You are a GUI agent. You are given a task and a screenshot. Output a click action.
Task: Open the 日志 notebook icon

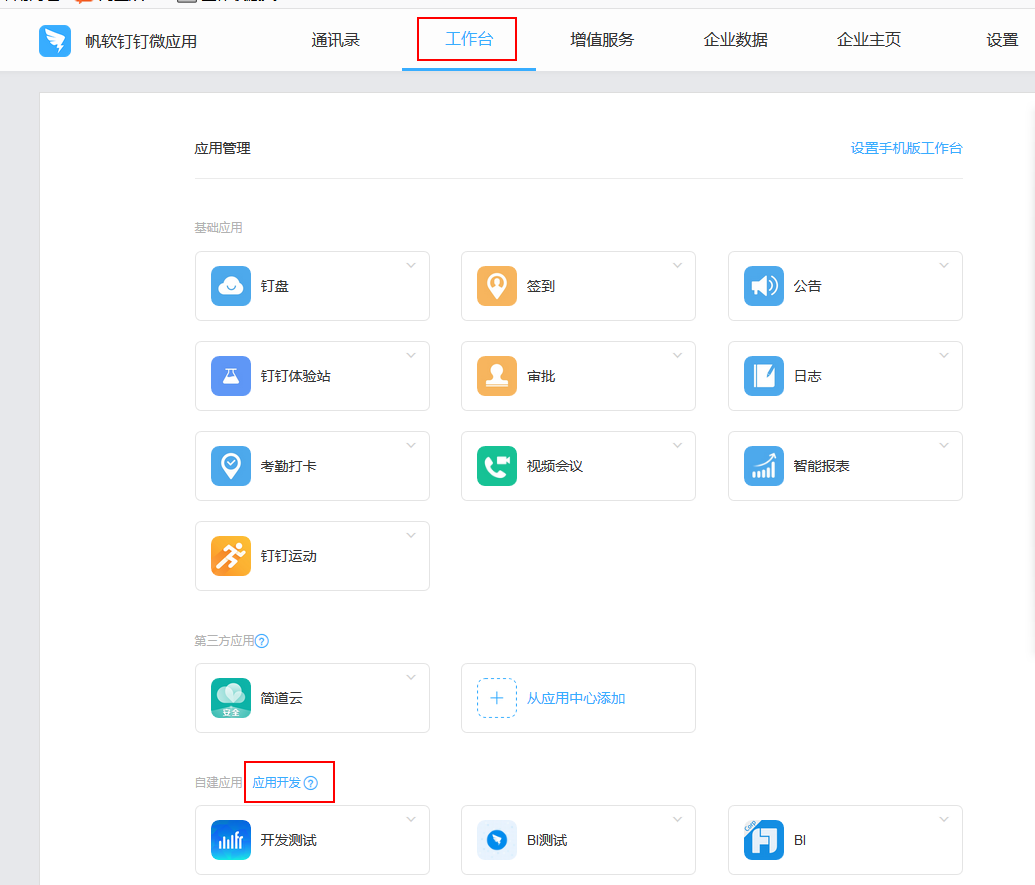click(764, 376)
